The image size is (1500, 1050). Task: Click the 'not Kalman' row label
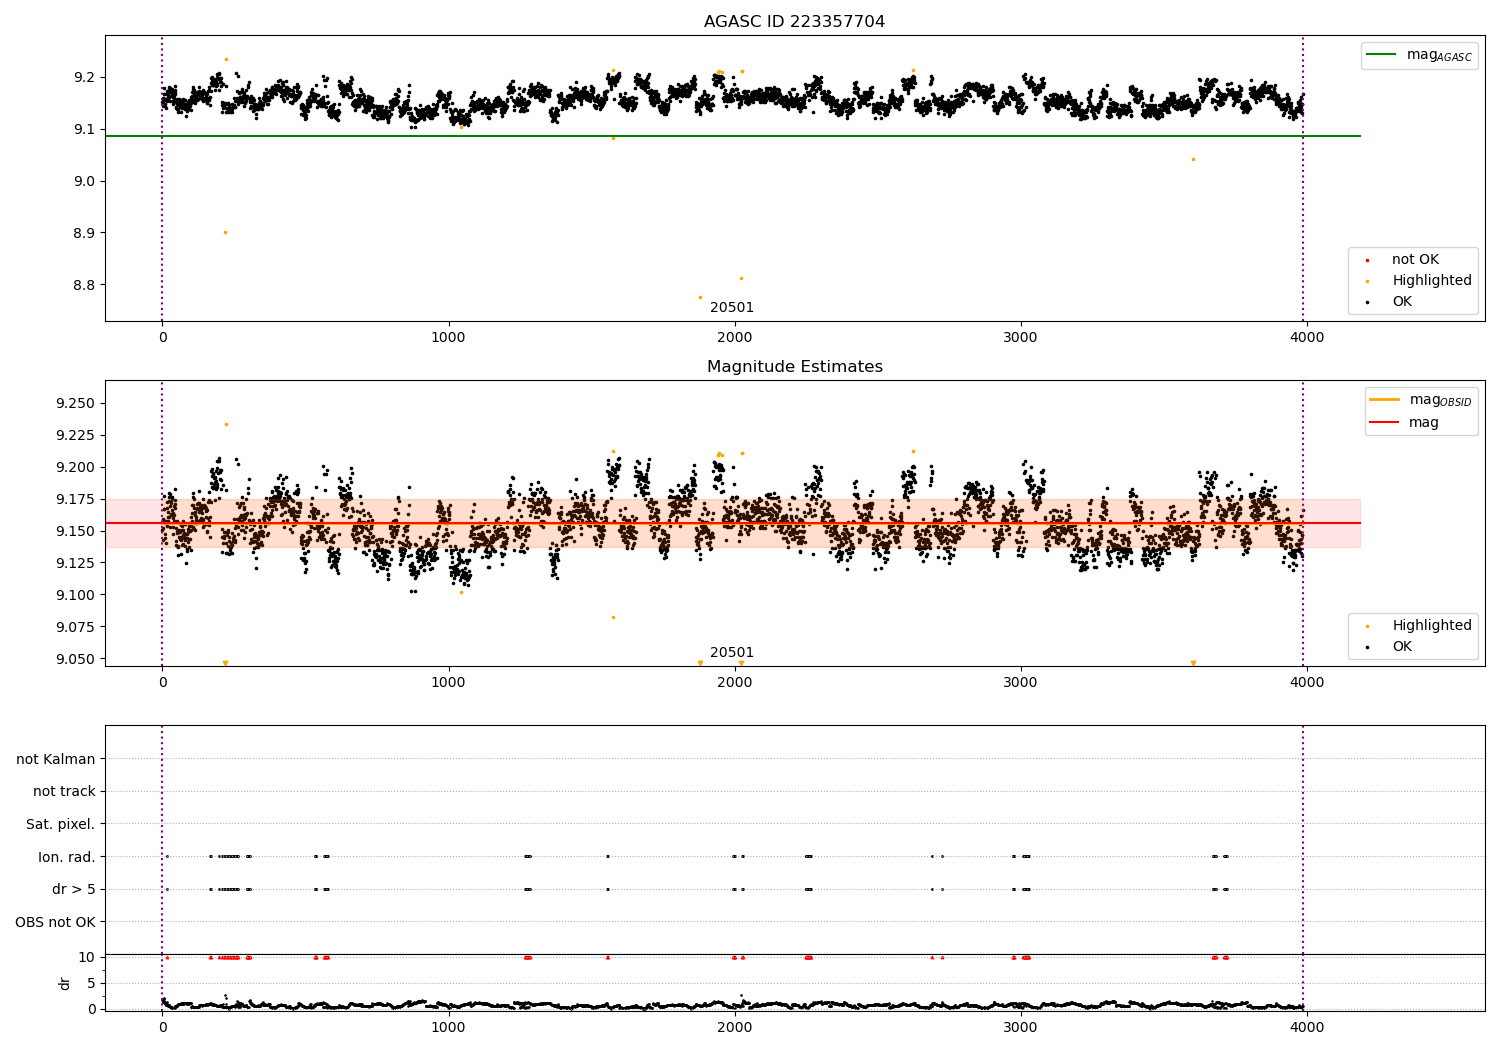tap(56, 760)
